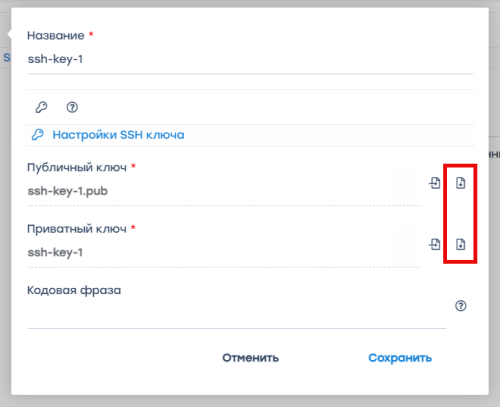This screenshot has width=500, height=407.
Task: Focus the Название field with ssh-key-1
Action: [x=250, y=59]
